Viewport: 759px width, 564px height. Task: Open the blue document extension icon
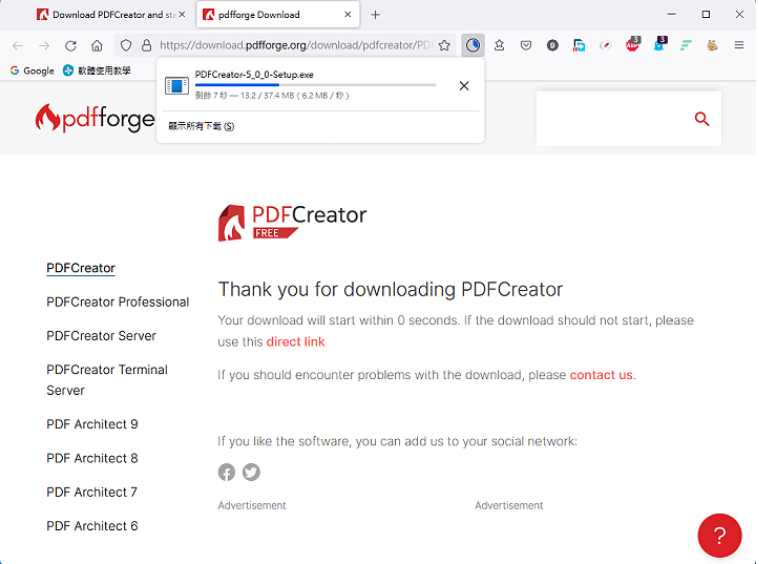click(x=579, y=46)
